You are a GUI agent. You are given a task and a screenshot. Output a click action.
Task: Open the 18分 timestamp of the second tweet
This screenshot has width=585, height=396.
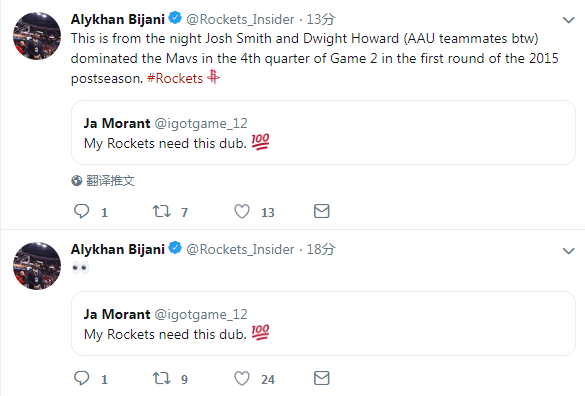point(321,249)
